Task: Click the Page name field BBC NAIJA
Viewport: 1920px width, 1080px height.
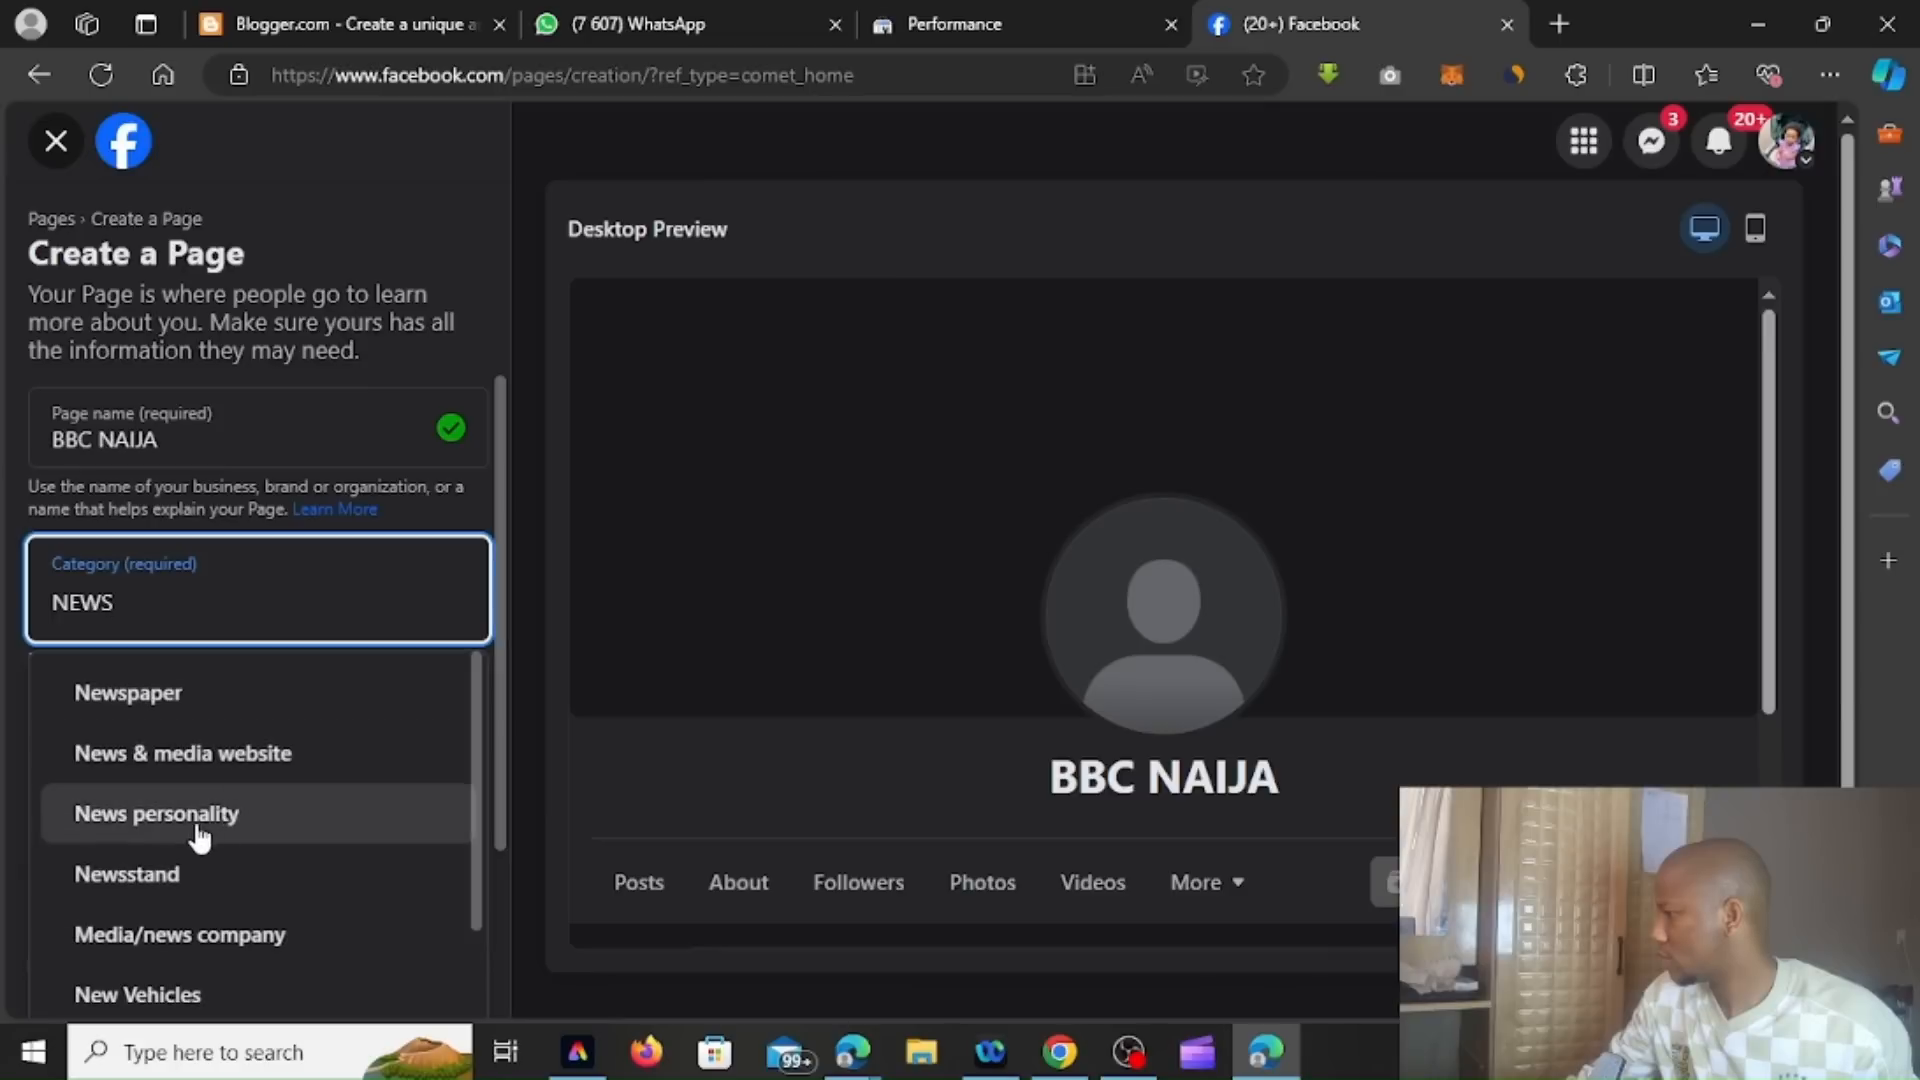Action: pyautogui.click(x=258, y=428)
